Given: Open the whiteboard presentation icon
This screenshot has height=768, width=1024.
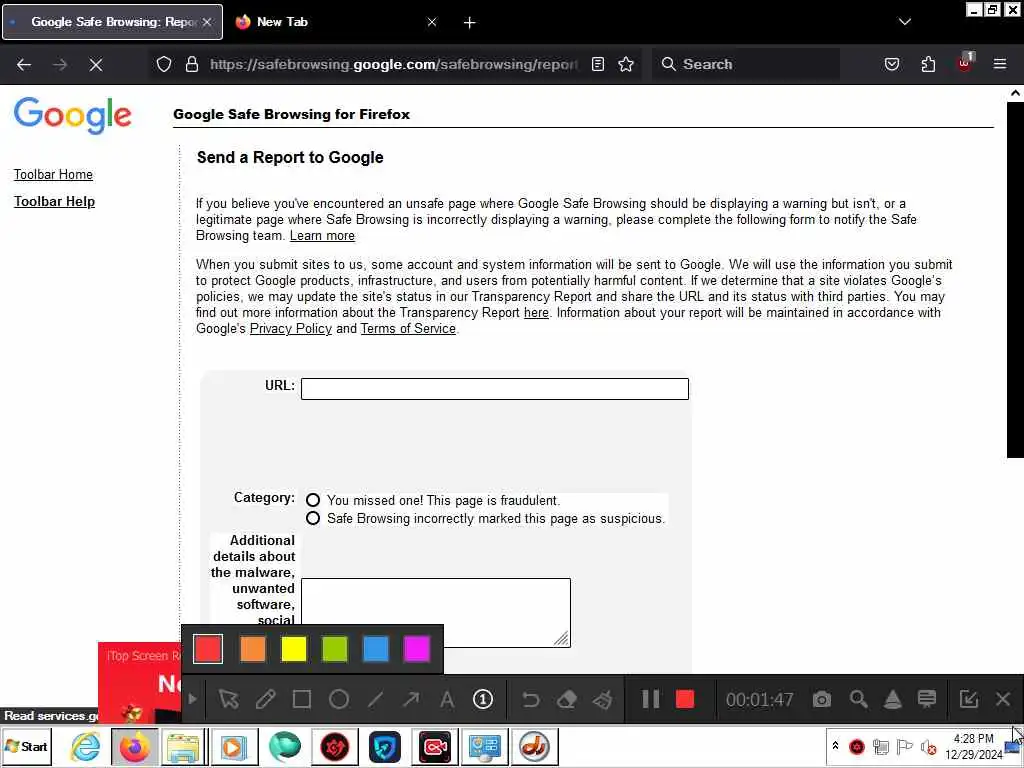Looking at the screenshot, I should [927, 699].
